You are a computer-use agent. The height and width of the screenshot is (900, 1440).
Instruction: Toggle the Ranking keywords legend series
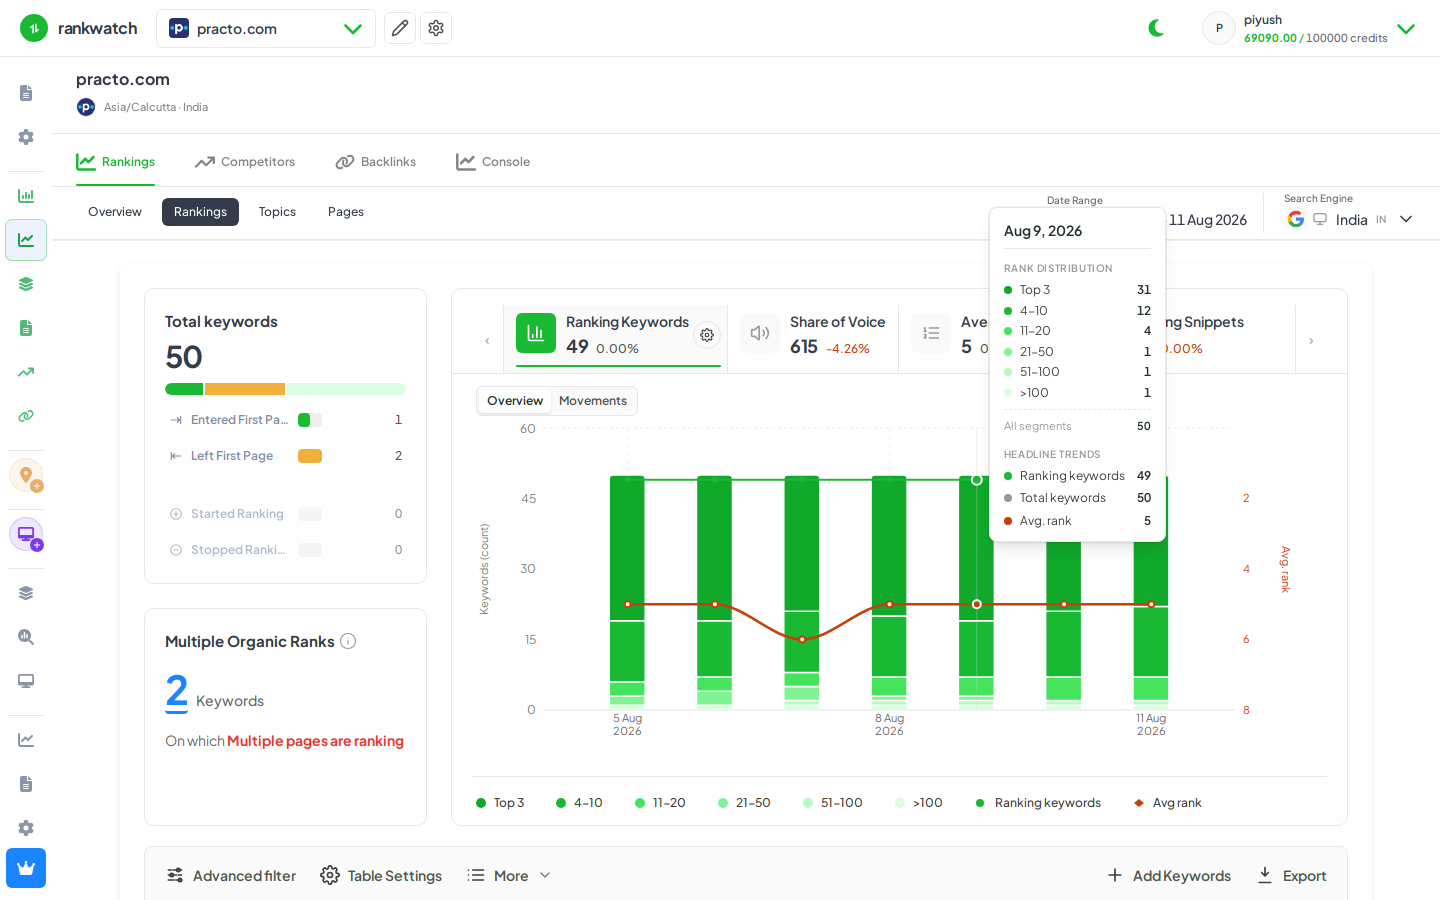(x=1038, y=803)
